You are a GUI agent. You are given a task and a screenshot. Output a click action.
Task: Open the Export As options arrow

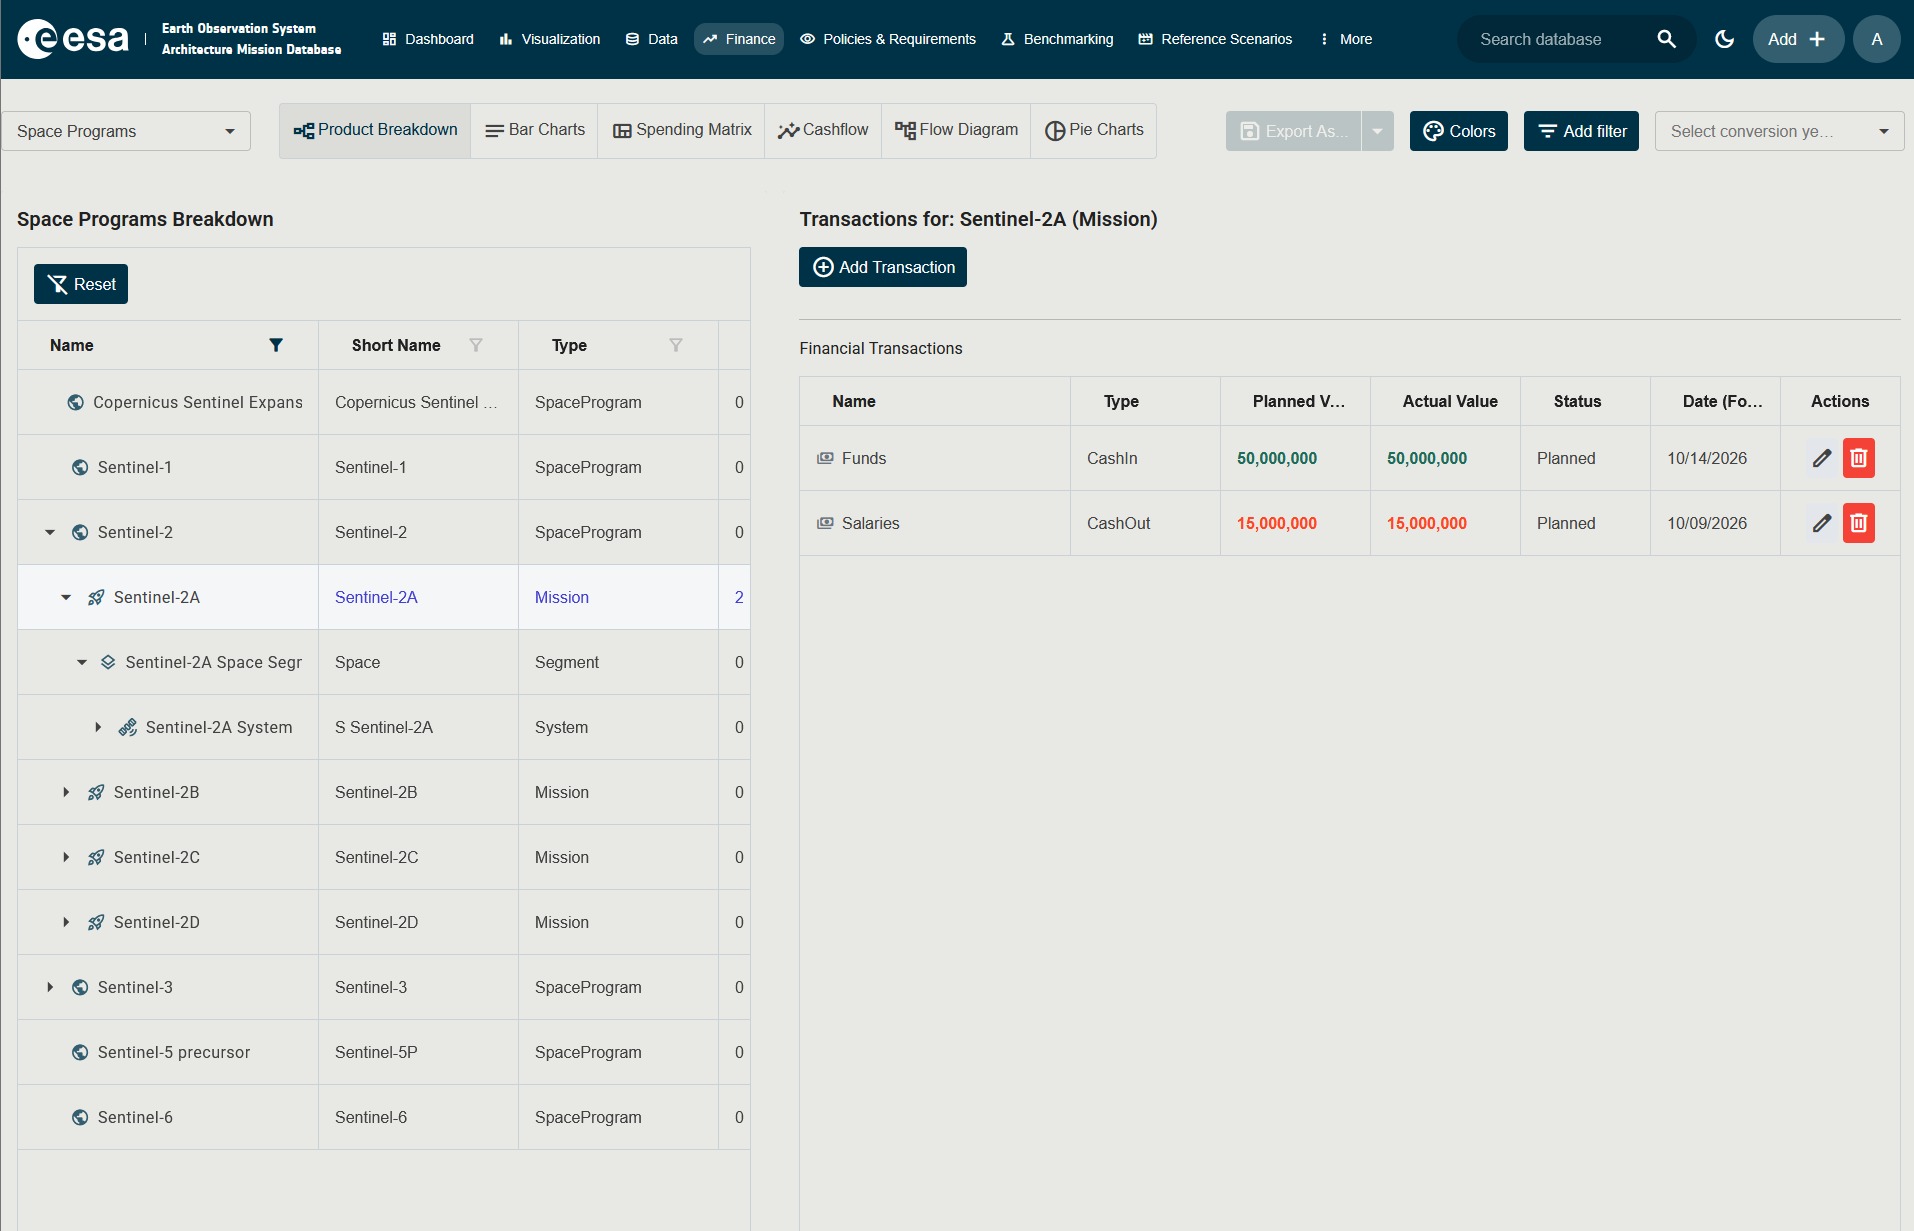coord(1377,131)
